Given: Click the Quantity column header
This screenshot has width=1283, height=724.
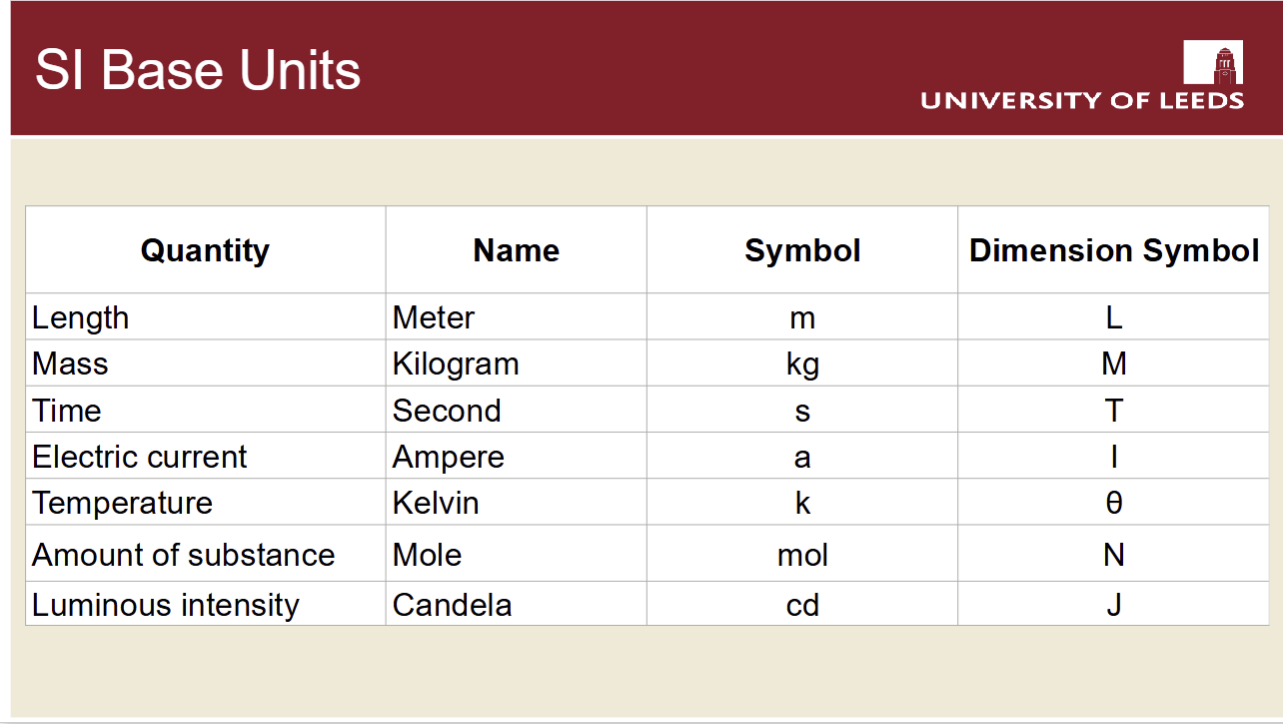Looking at the screenshot, I should (205, 250).
